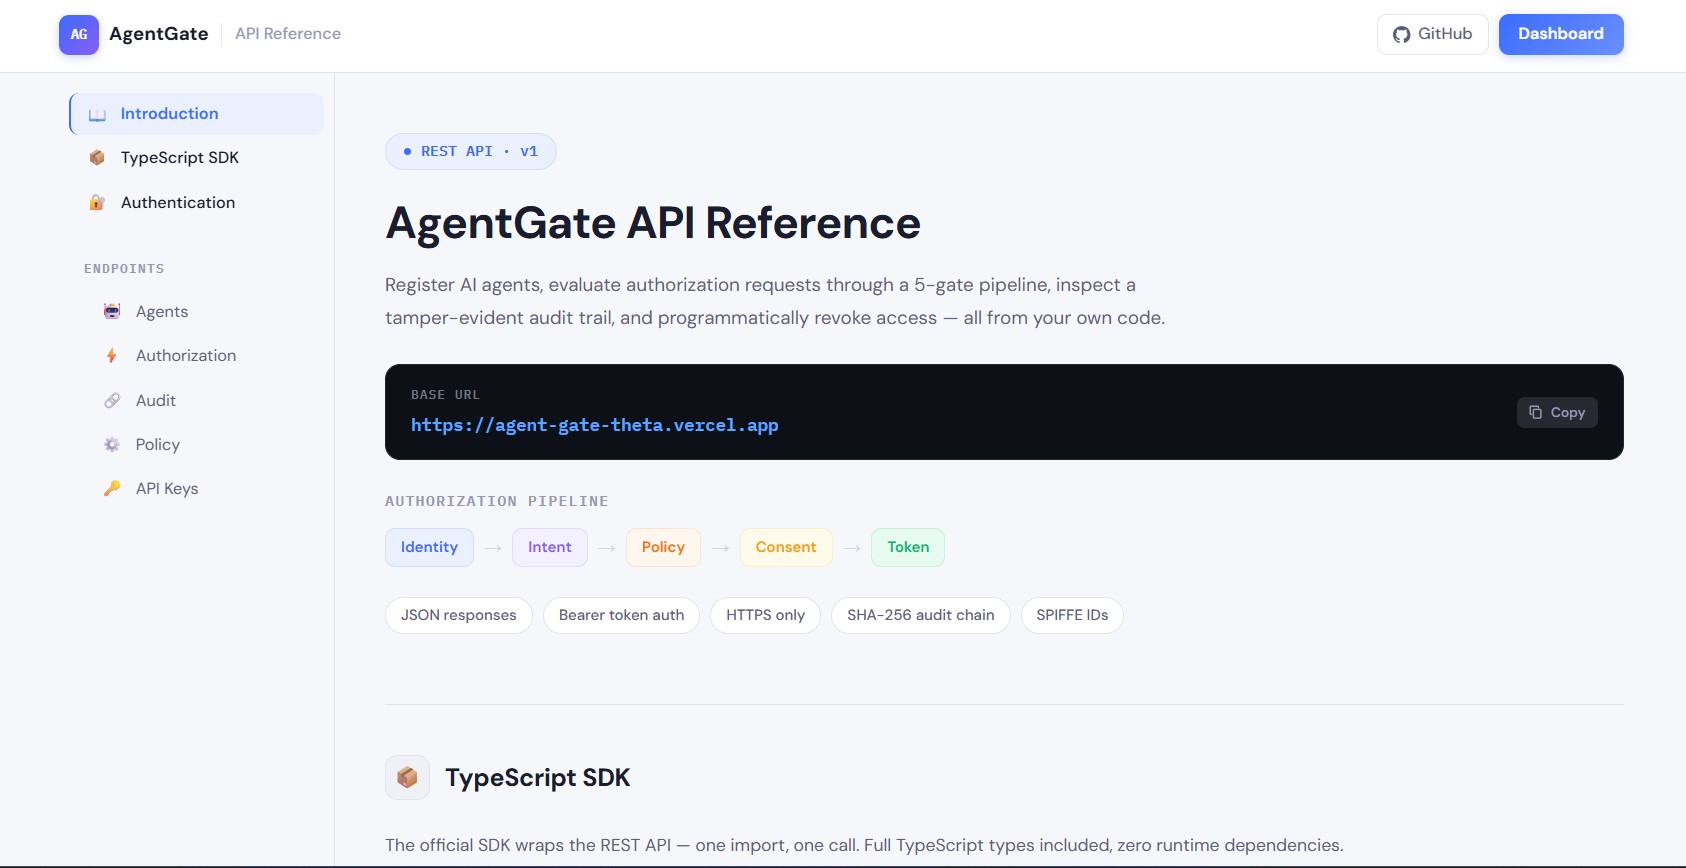Click the Bearer token auth tag
The width and height of the screenshot is (1686, 868).
[621, 615]
